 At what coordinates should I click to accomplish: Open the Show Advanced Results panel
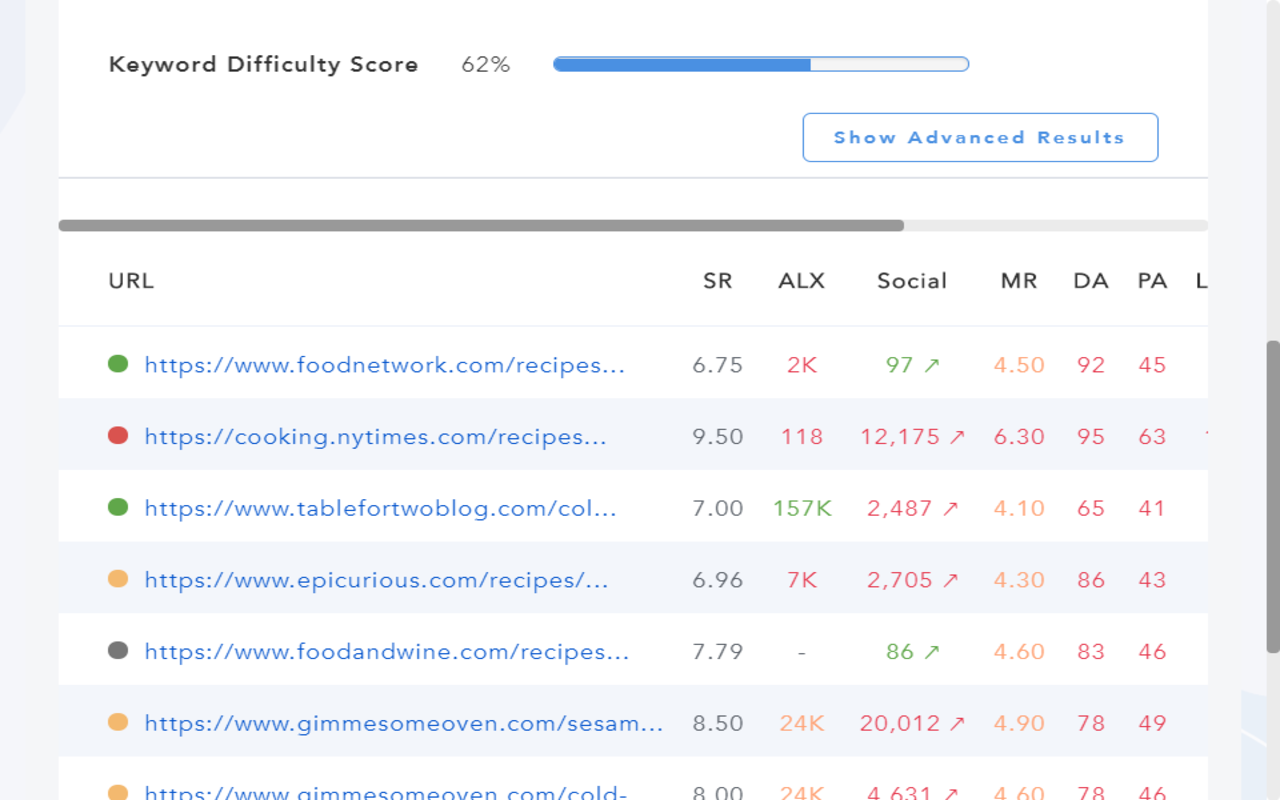click(x=980, y=137)
